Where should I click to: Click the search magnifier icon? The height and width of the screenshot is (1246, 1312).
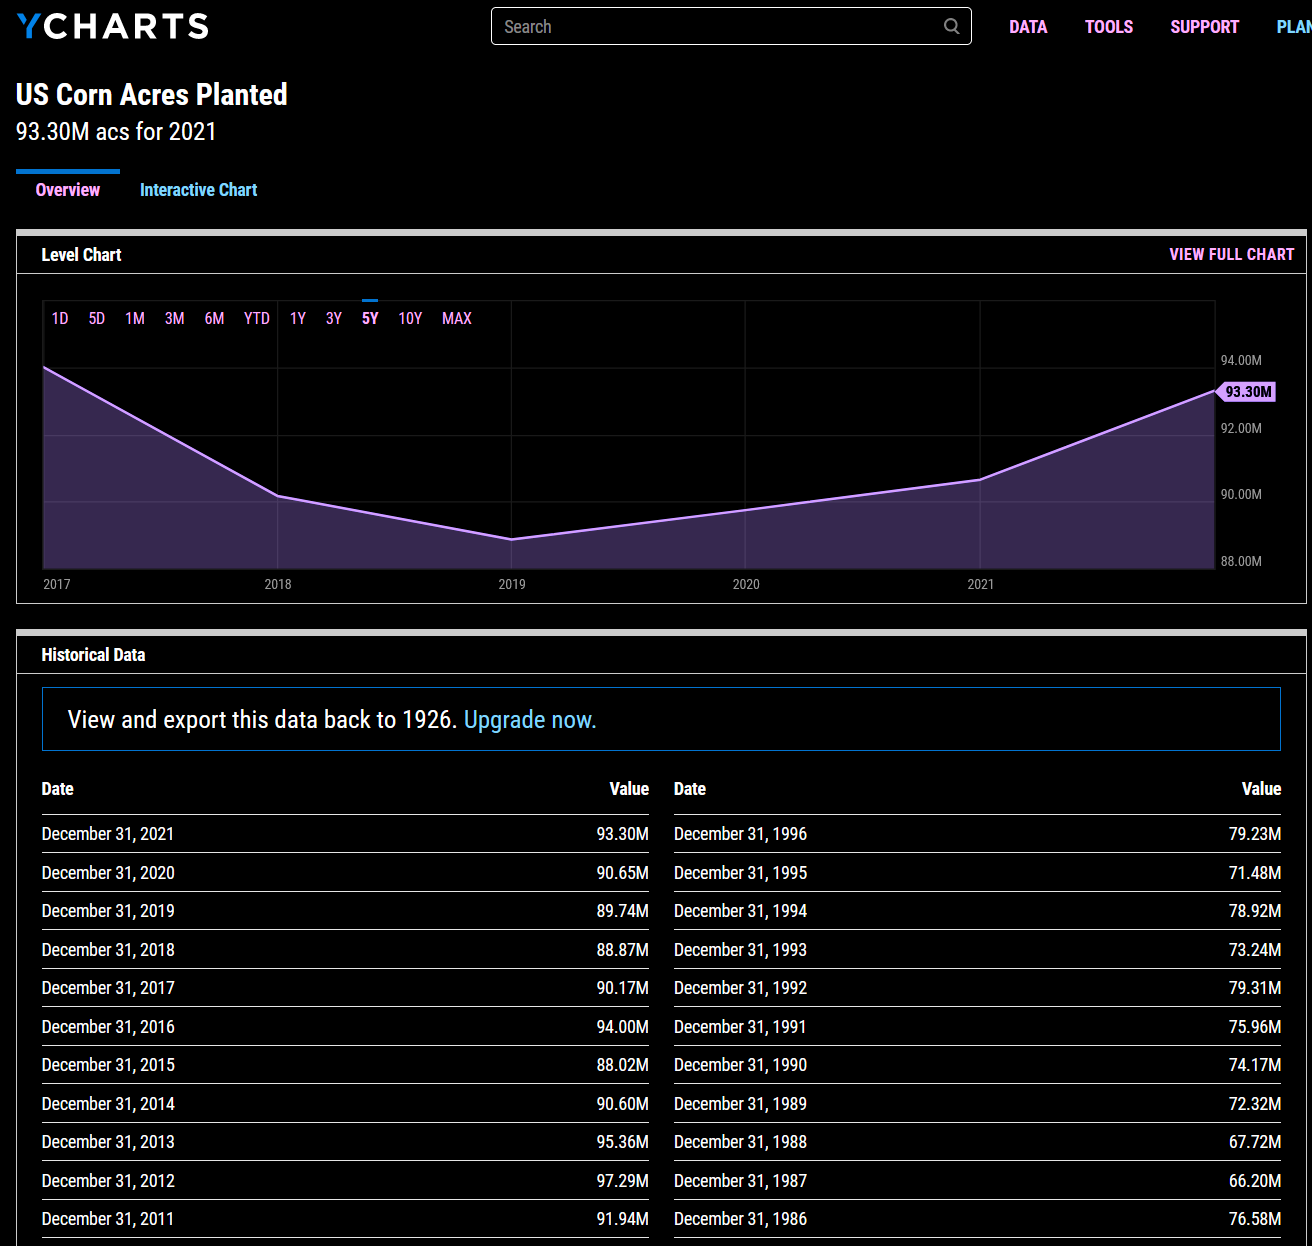[951, 26]
